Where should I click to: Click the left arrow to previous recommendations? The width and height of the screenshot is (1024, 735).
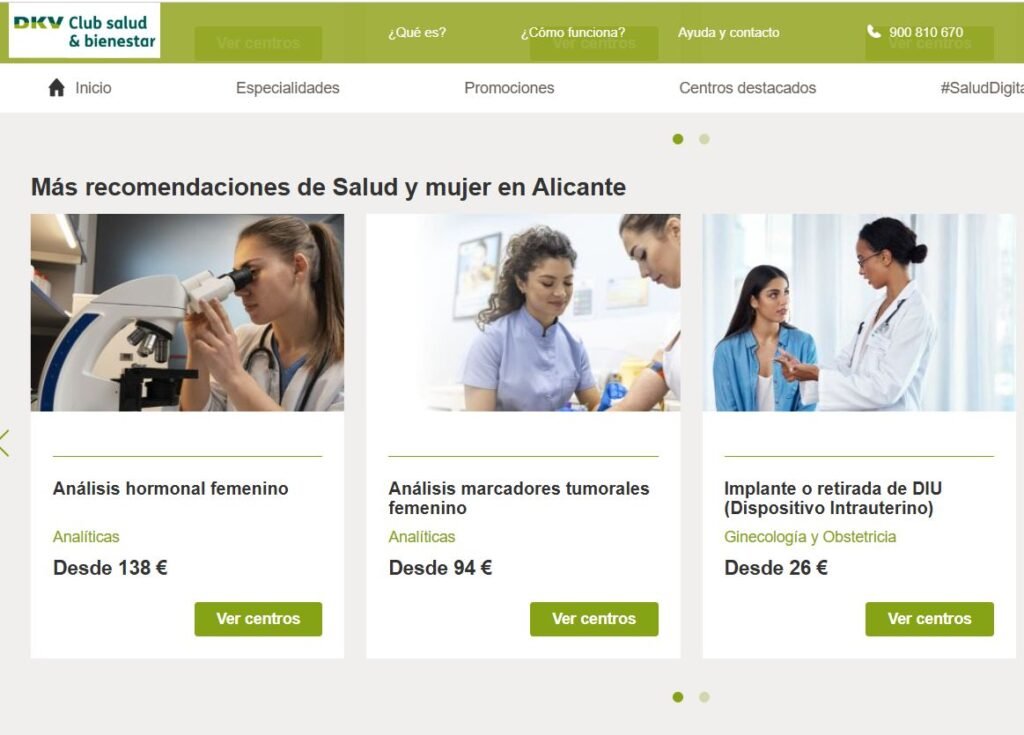point(5,443)
